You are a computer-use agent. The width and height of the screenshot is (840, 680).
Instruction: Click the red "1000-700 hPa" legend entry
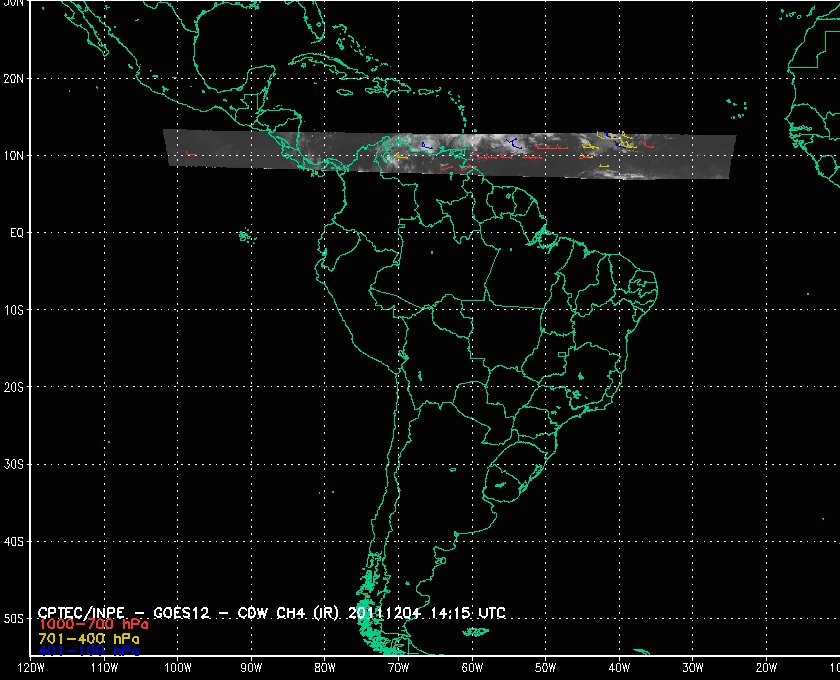tap(93, 625)
